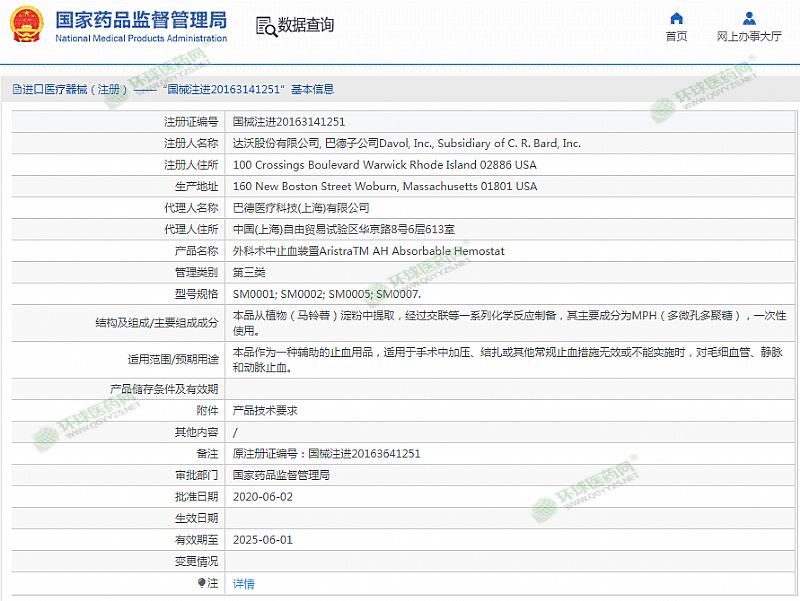Click the agent name 巴德医疗科技(上海)有限公司
The width and height of the screenshot is (800, 601).
coord(301,208)
